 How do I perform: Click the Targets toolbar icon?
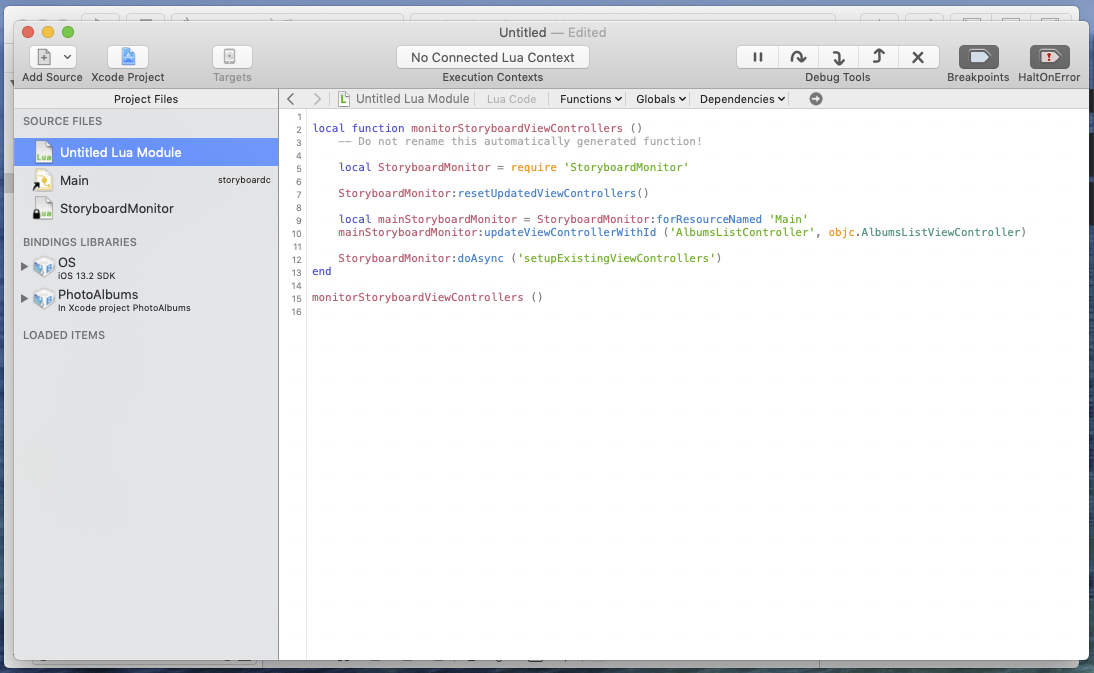(x=232, y=56)
